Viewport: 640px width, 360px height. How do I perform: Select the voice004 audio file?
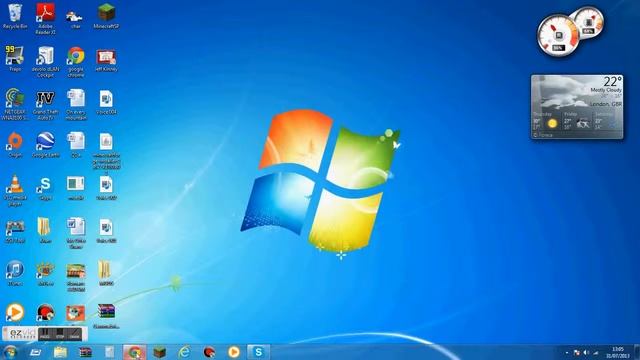106,102
